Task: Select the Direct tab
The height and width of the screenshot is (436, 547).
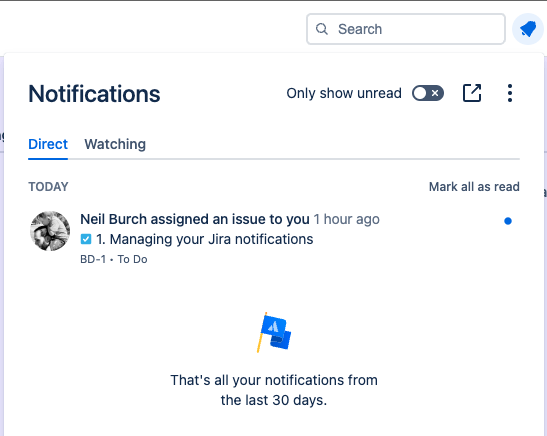Action: [48, 144]
